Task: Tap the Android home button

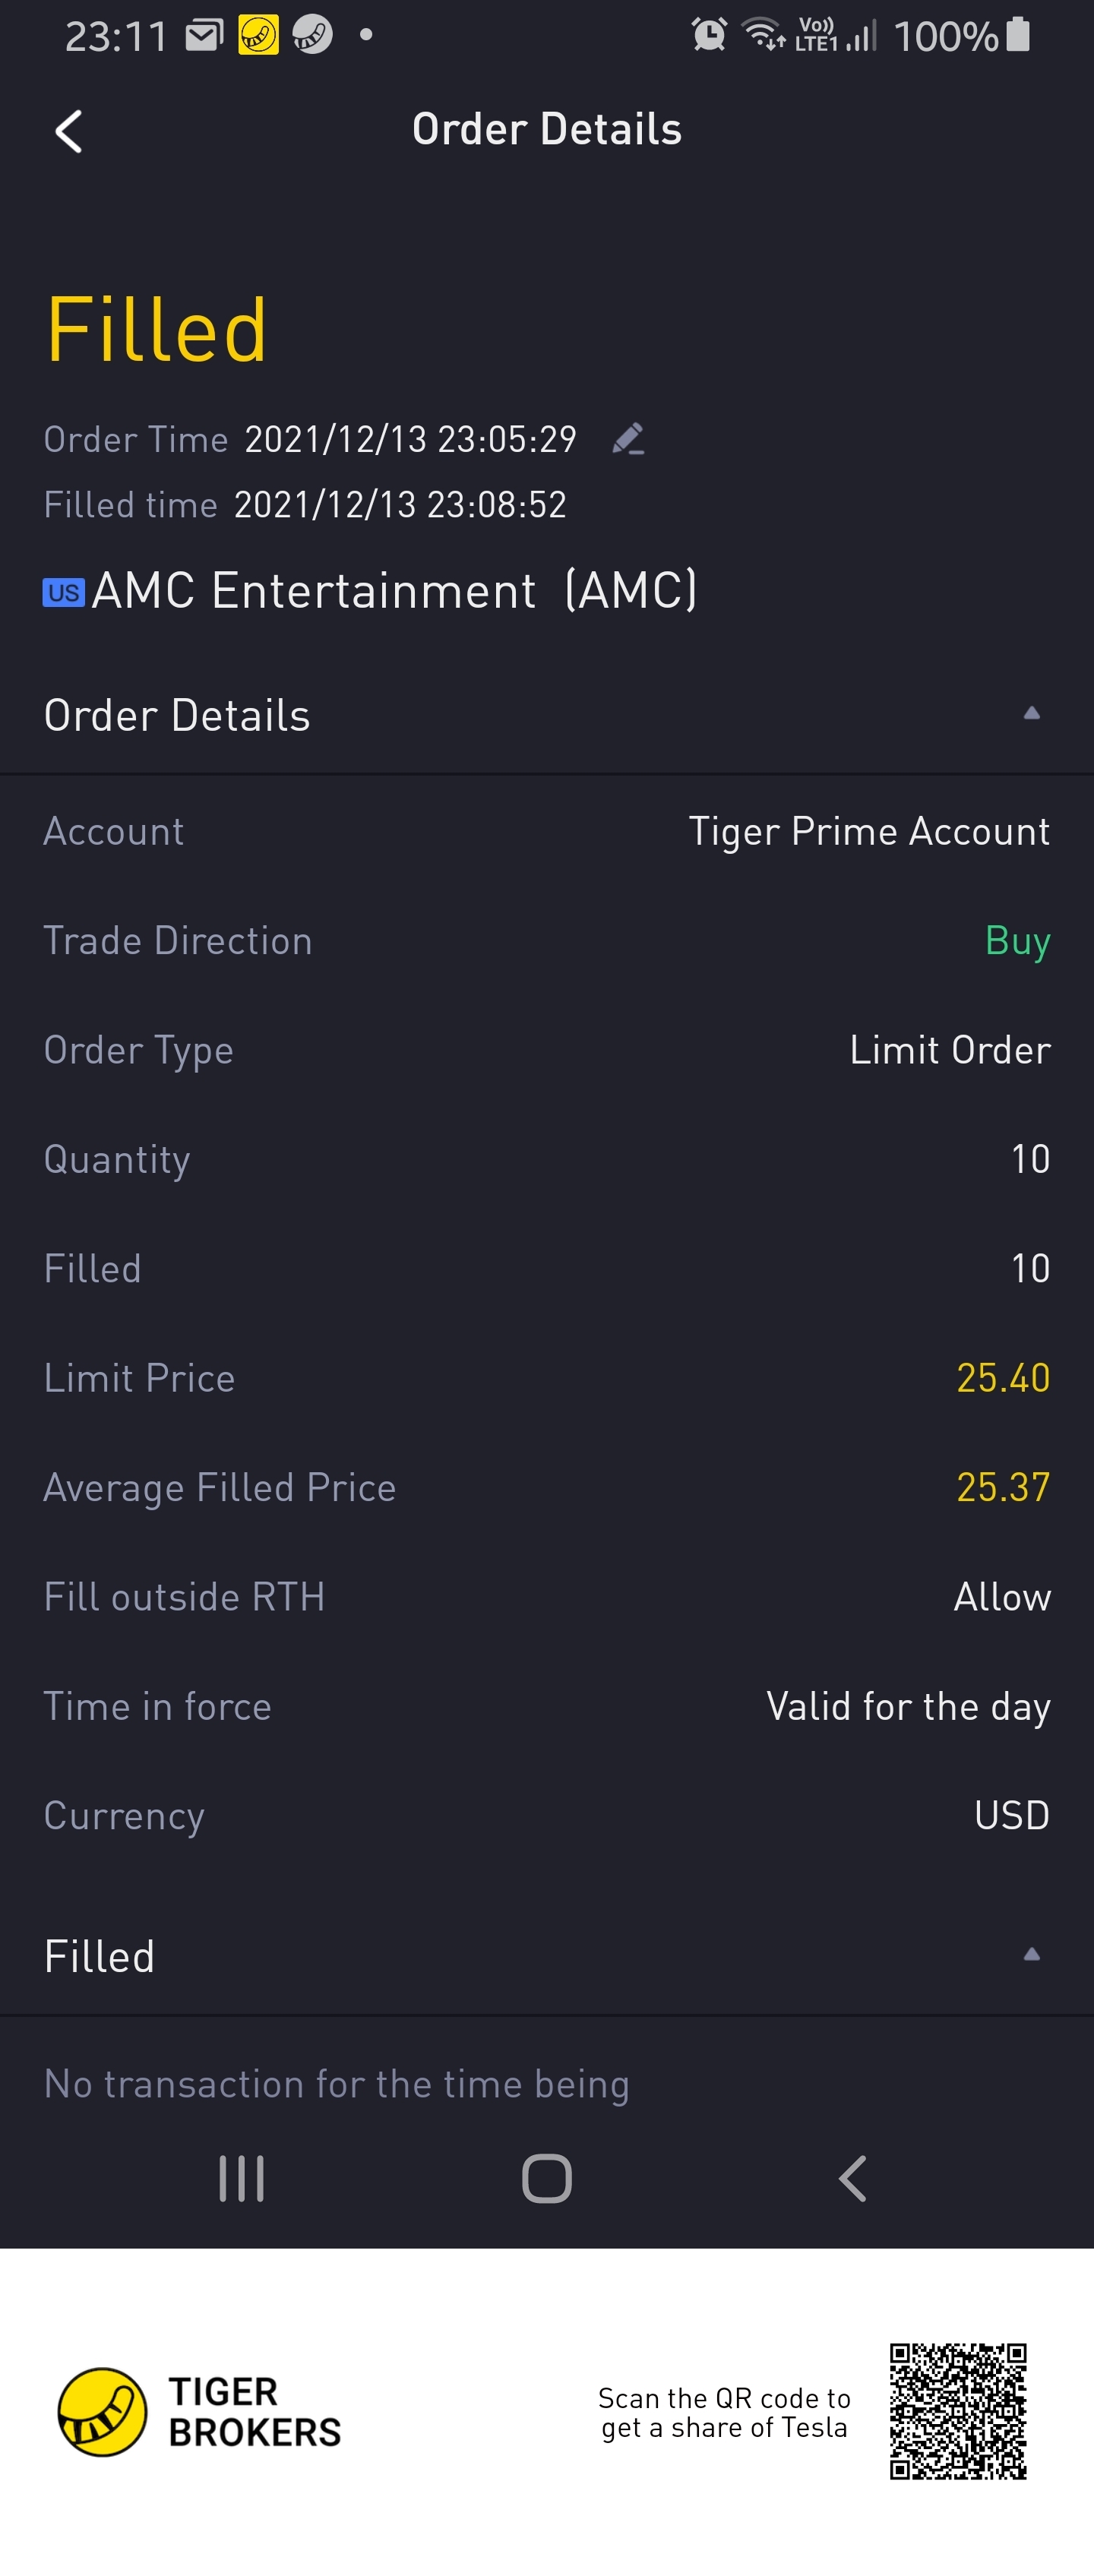Action: (547, 2178)
